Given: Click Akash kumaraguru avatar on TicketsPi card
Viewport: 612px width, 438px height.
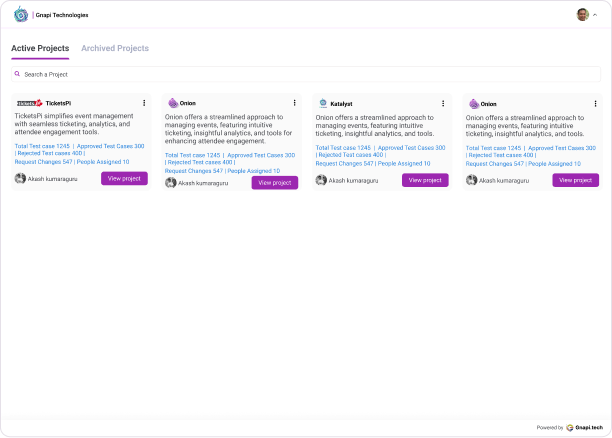Looking at the screenshot, I should 20,178.
